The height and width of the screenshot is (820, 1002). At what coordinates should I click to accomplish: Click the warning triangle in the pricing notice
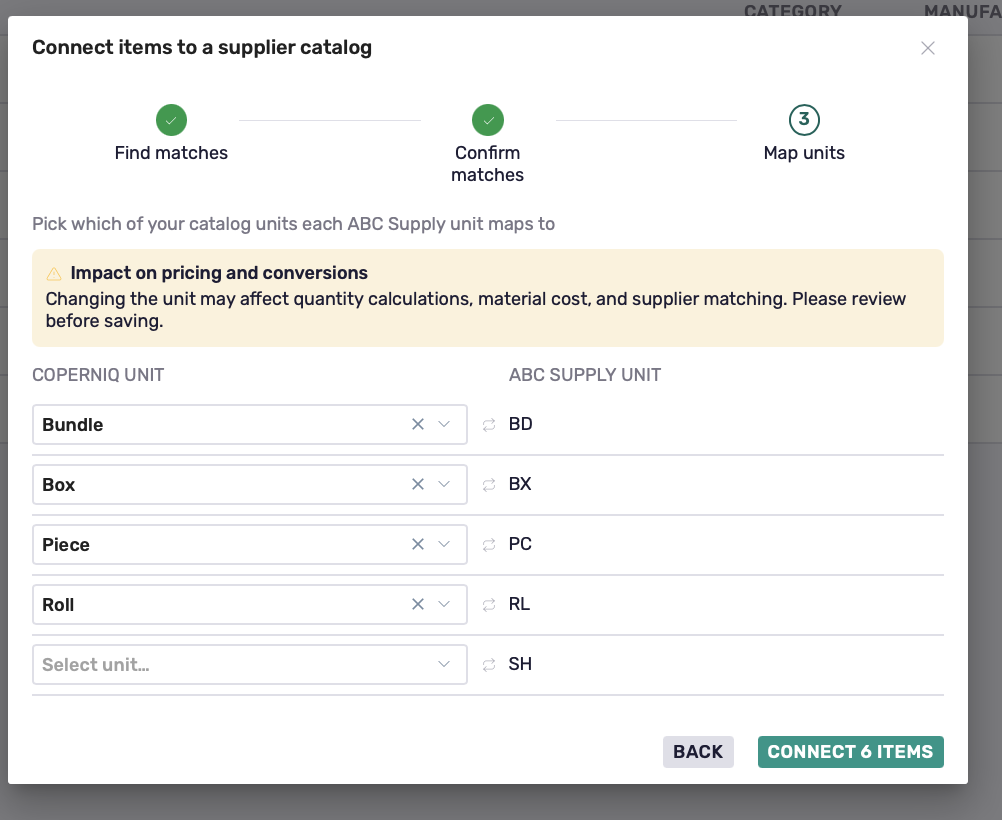pyautogui.click(x=54, y=274)
